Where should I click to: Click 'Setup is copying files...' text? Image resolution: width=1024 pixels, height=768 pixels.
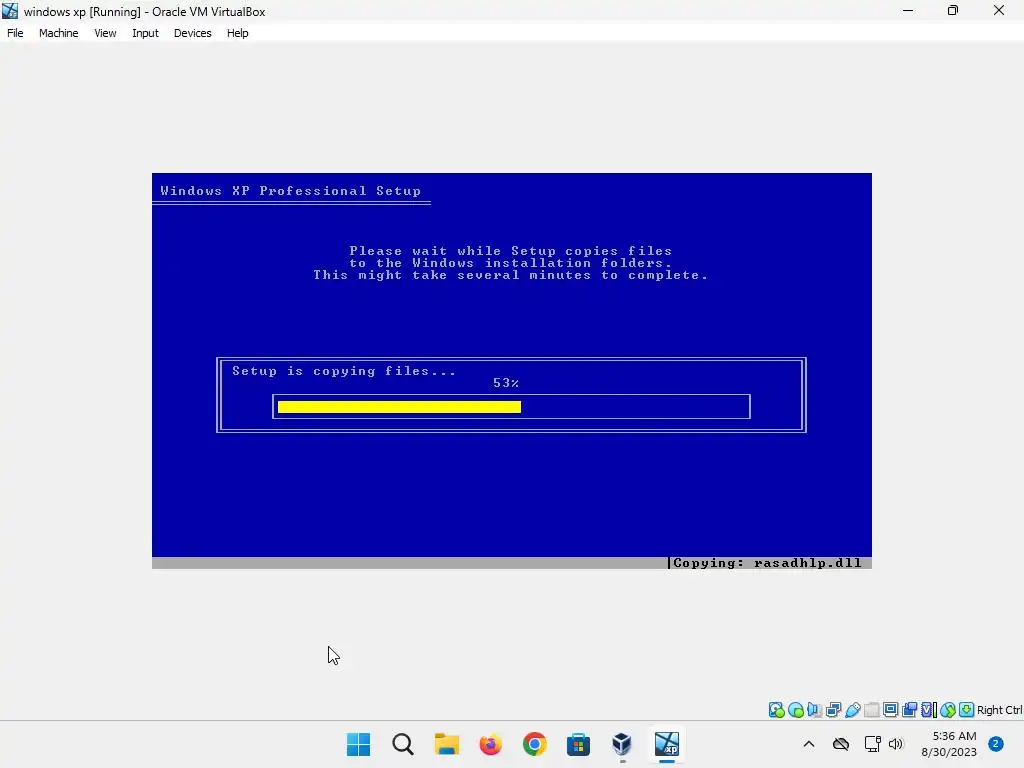pyautogui.click(x=344, y=371)
